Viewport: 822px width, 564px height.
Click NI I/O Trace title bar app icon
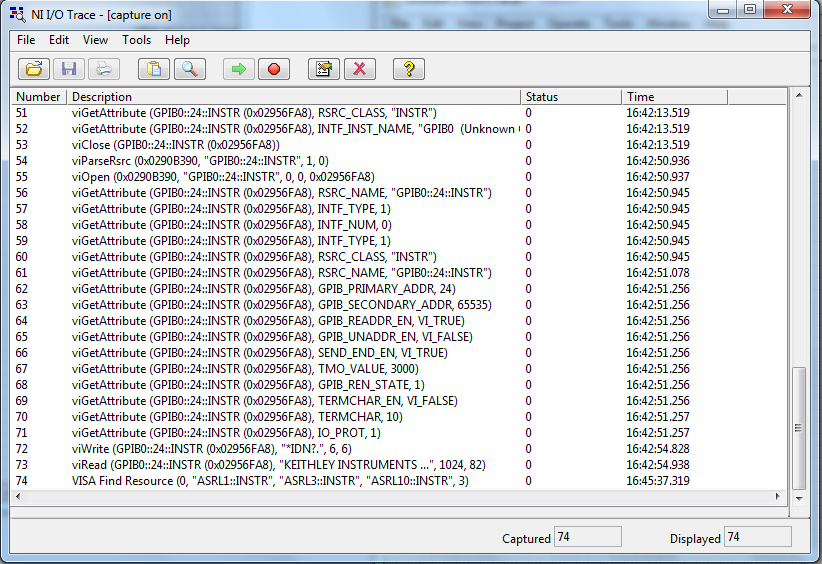tap(17, 15)
